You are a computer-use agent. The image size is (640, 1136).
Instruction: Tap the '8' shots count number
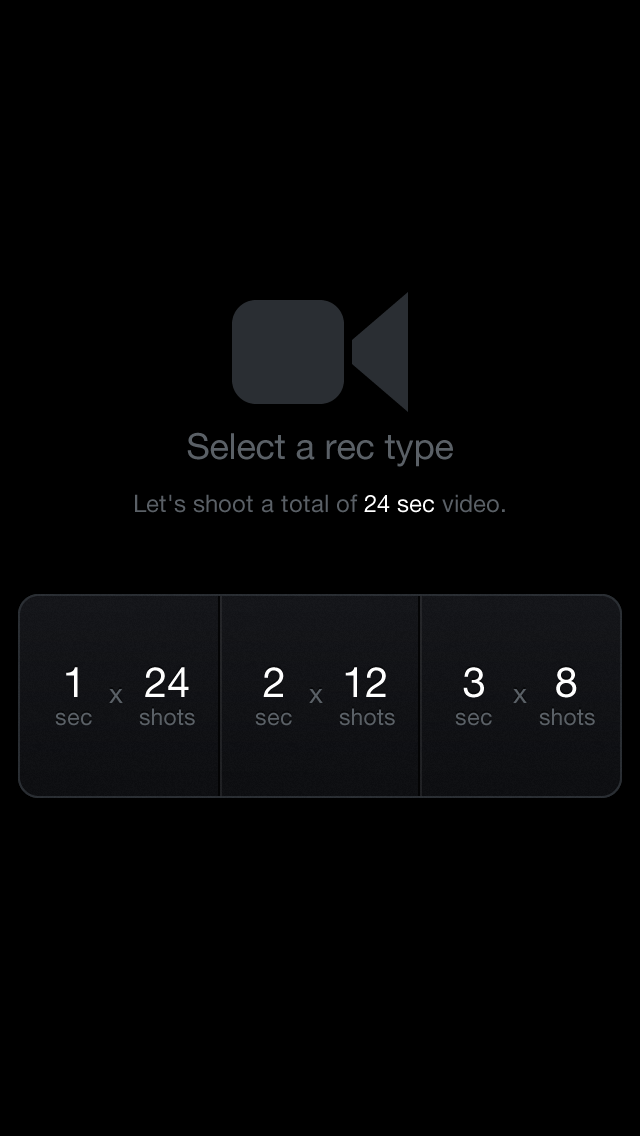point(566,684)
